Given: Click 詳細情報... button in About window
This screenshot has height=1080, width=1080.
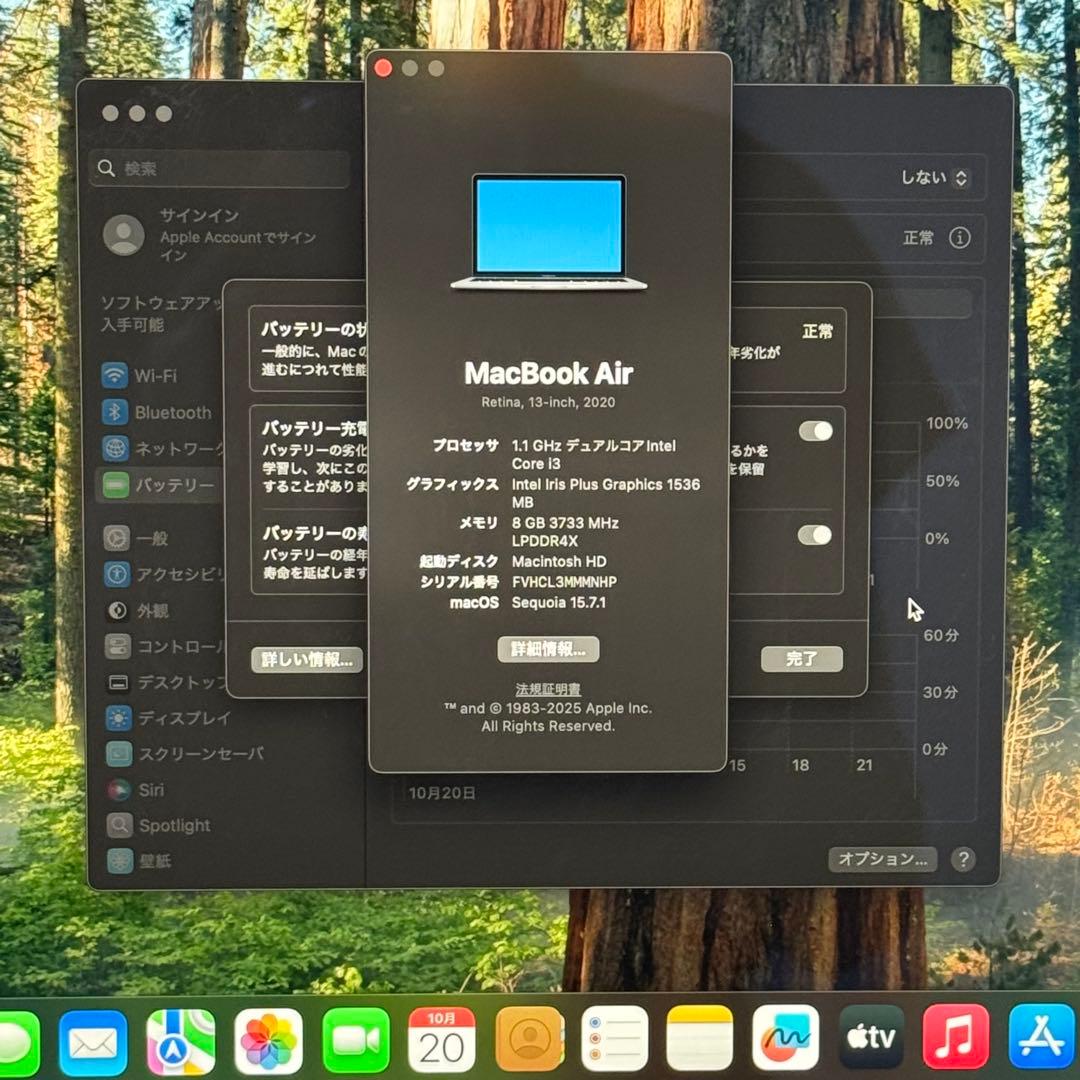Looking at the screenshot, I should point(548,649).
